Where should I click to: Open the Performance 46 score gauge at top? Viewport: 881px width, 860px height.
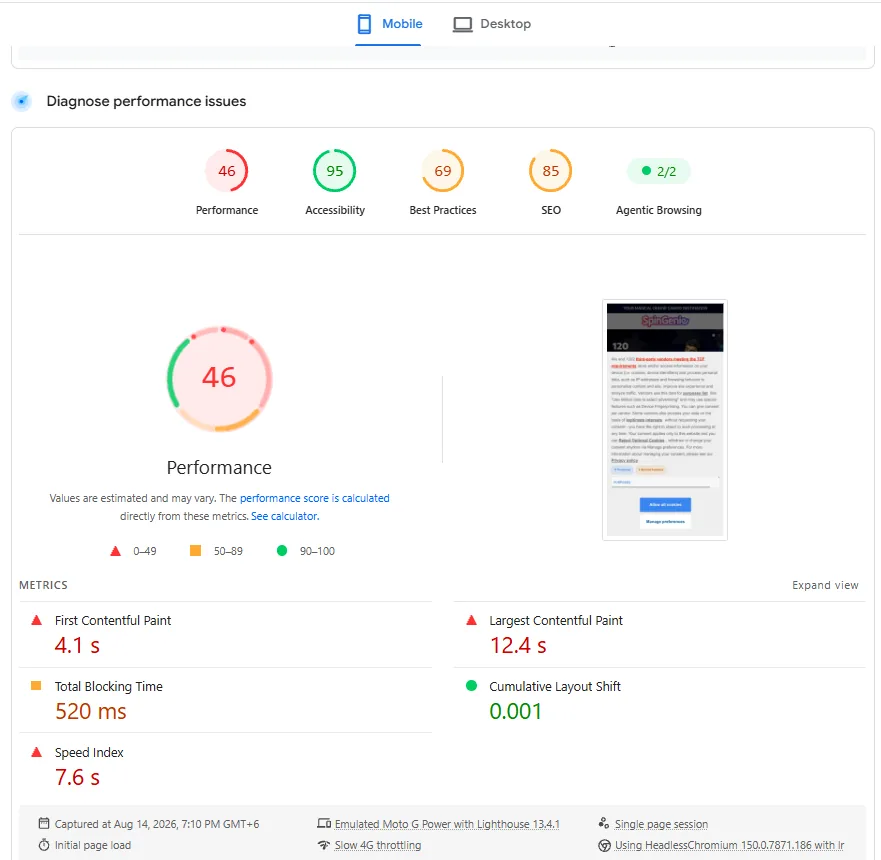226,170
